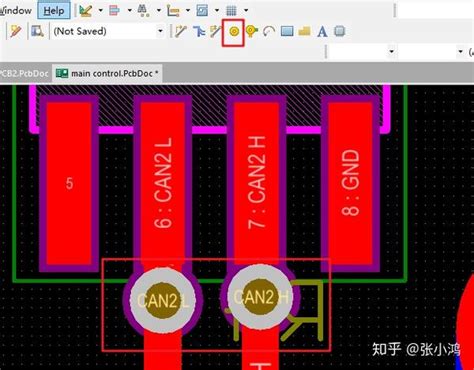Select the Place Polygon Pour tool

click(x=305, y=31)
